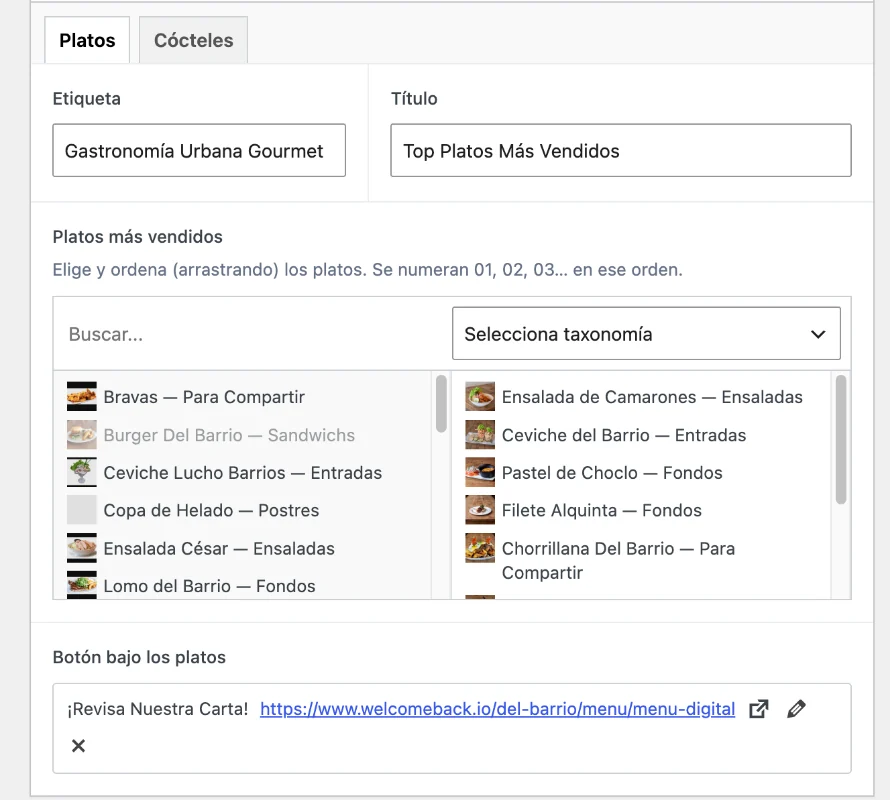The height and width of the screenshot is (800, 890).
Task: Click Ceviche Lucho Barrios thumbnail
Action: click(x=82, y=472)
